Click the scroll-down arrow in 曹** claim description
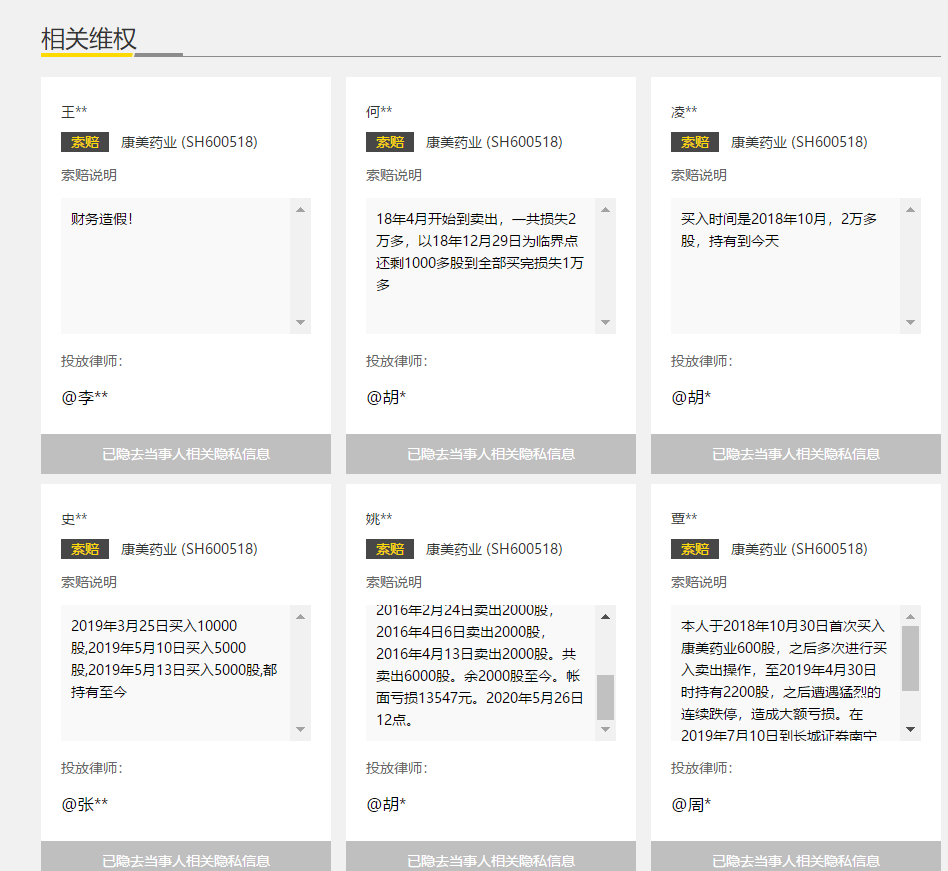Viewport: 948px width, 871px height. 911,730
